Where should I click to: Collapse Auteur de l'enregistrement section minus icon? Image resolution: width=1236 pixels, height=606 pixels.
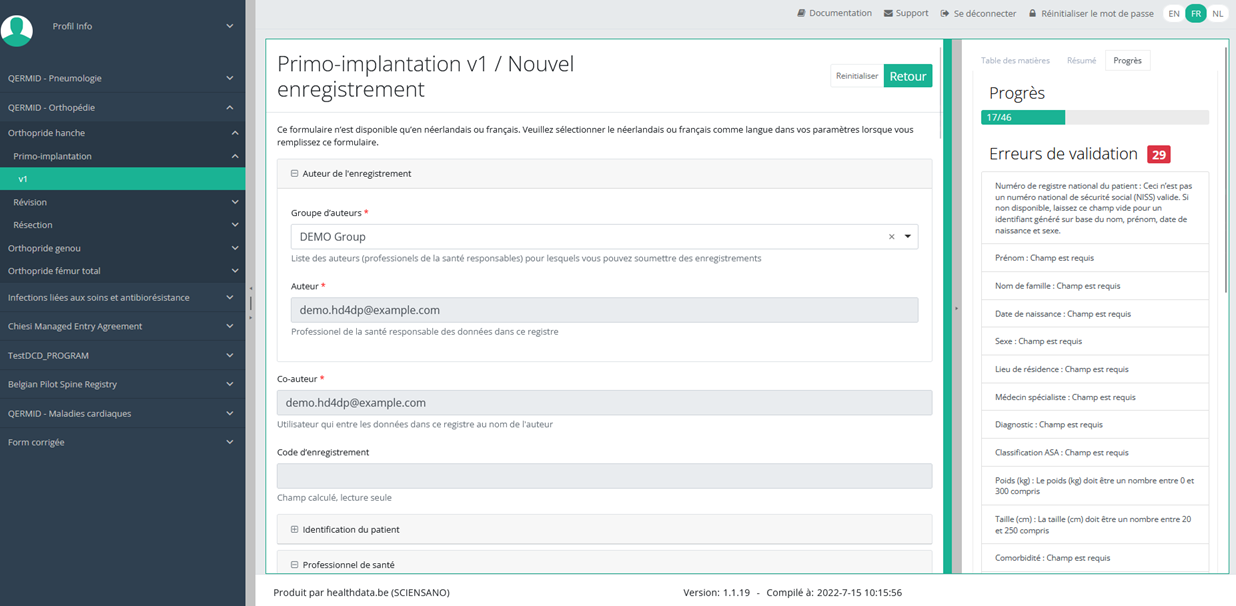295,174
